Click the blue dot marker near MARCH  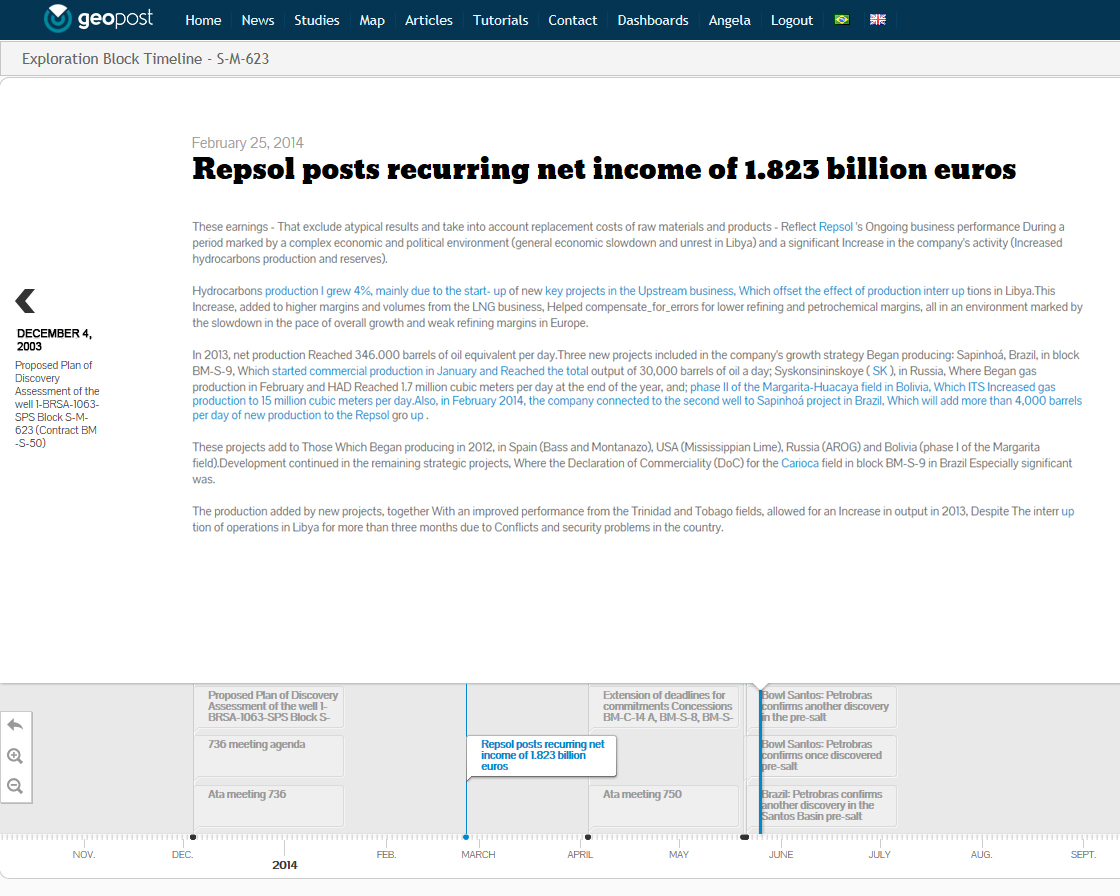coord(466,837)
